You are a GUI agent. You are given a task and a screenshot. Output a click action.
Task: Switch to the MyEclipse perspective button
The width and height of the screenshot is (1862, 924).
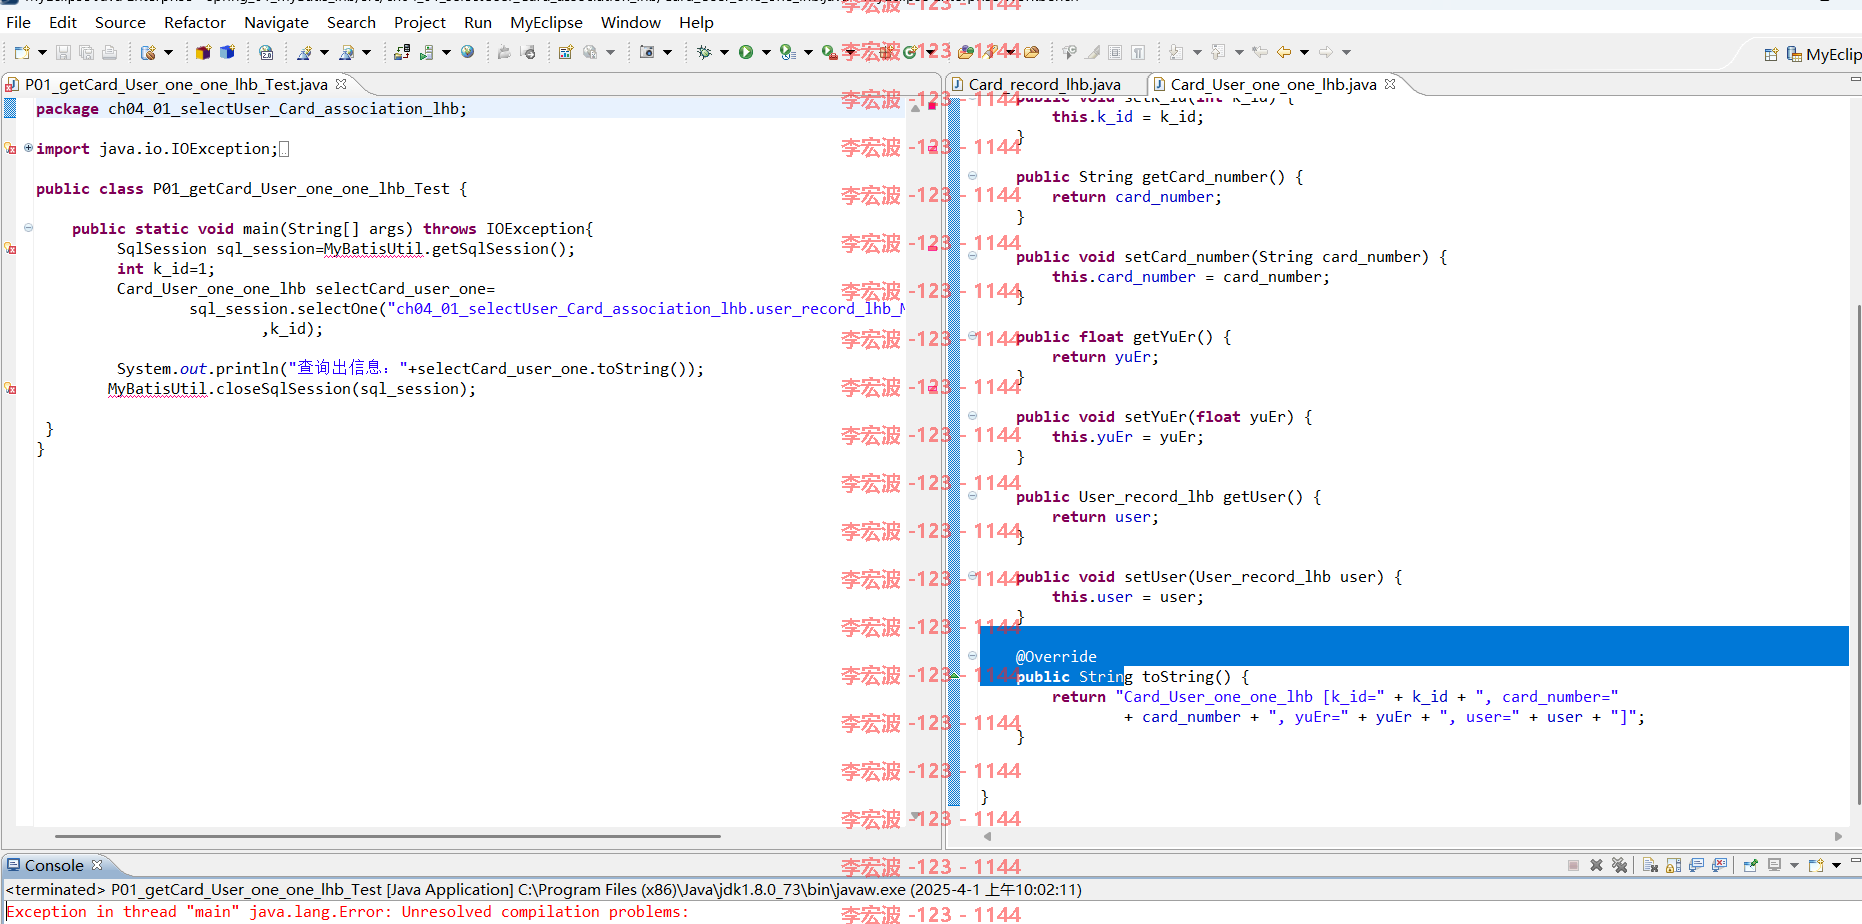click(x=1825, y=54)
